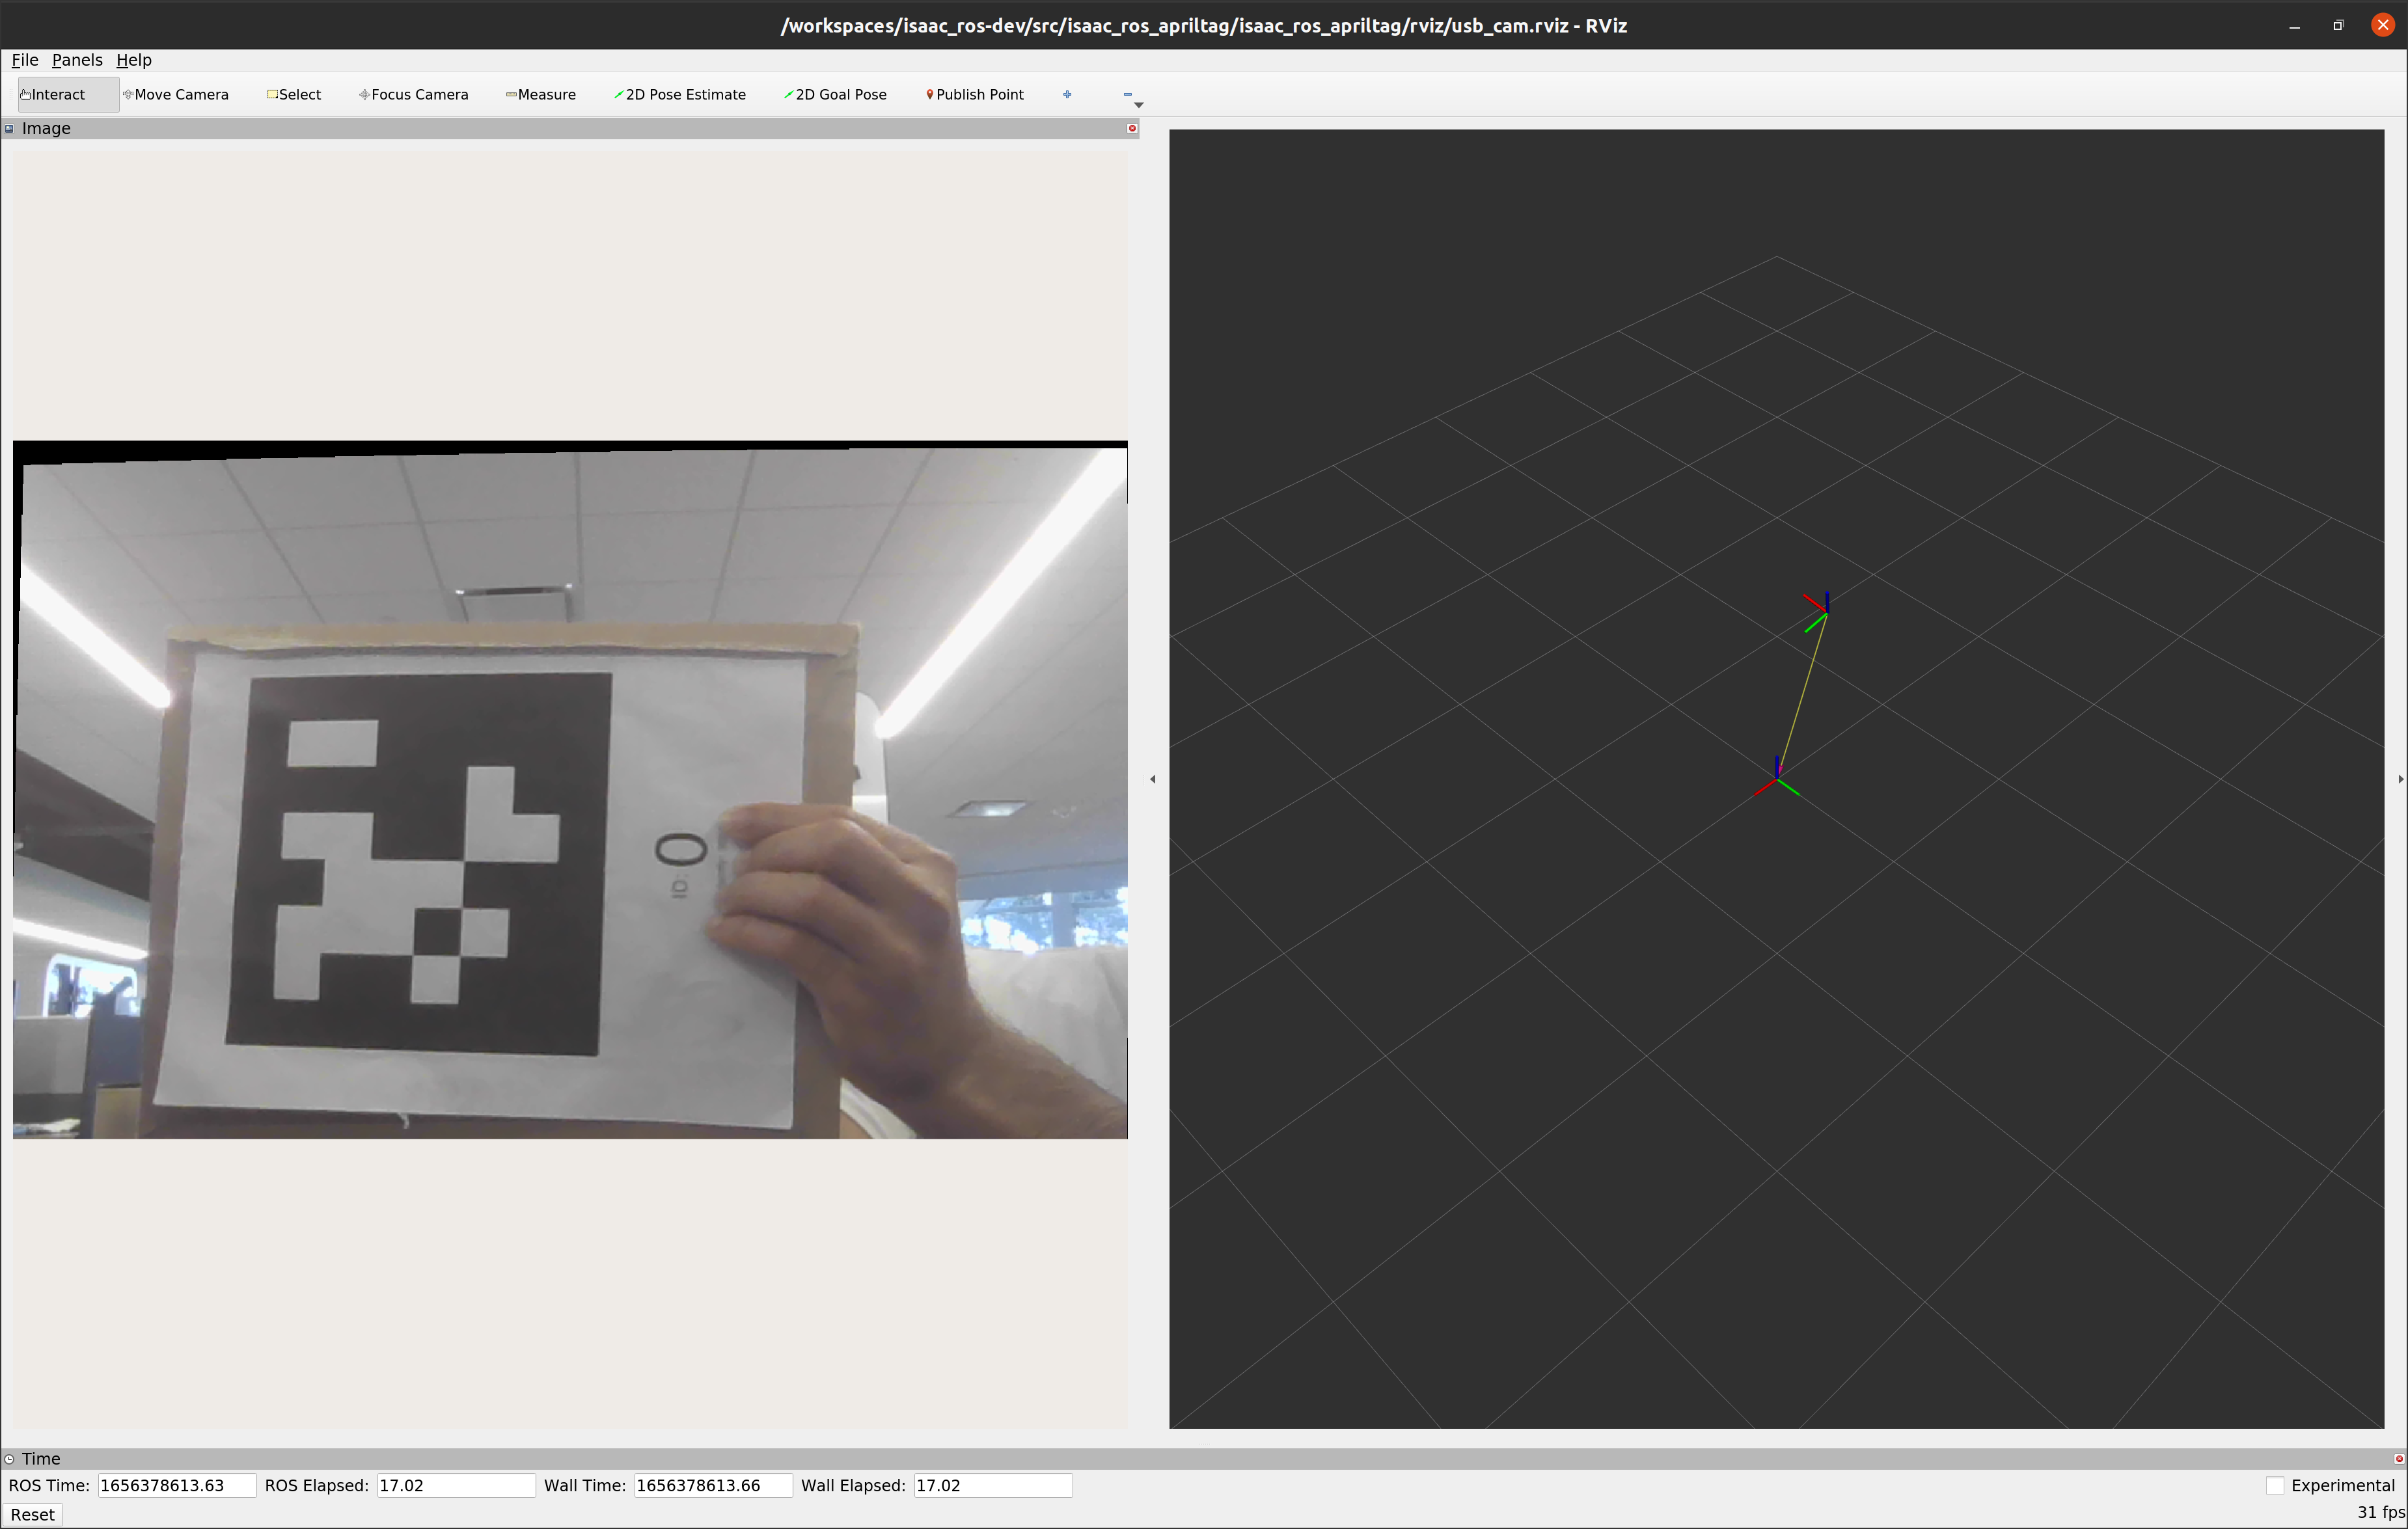Pick the Measure tool

(x=542, y=95)
